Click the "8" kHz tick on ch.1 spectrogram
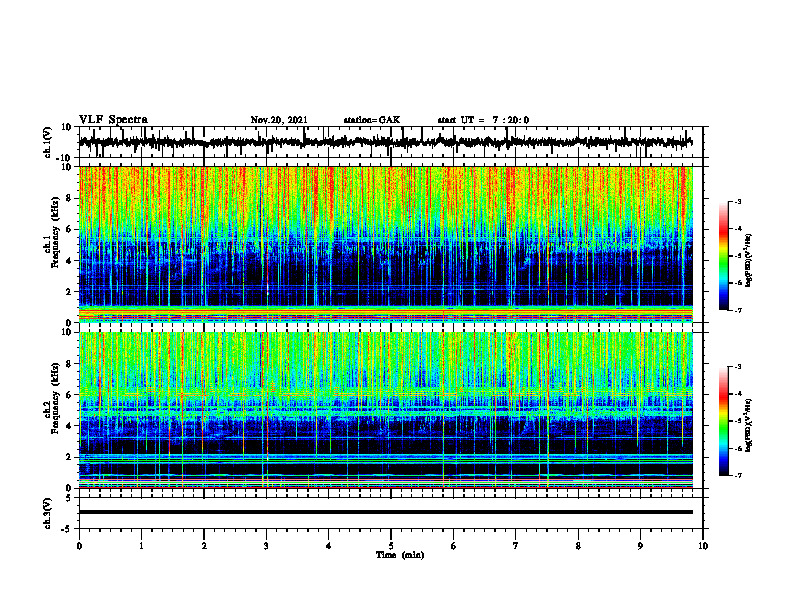Screen dimensions: 792x612 (x=68, y=198)
